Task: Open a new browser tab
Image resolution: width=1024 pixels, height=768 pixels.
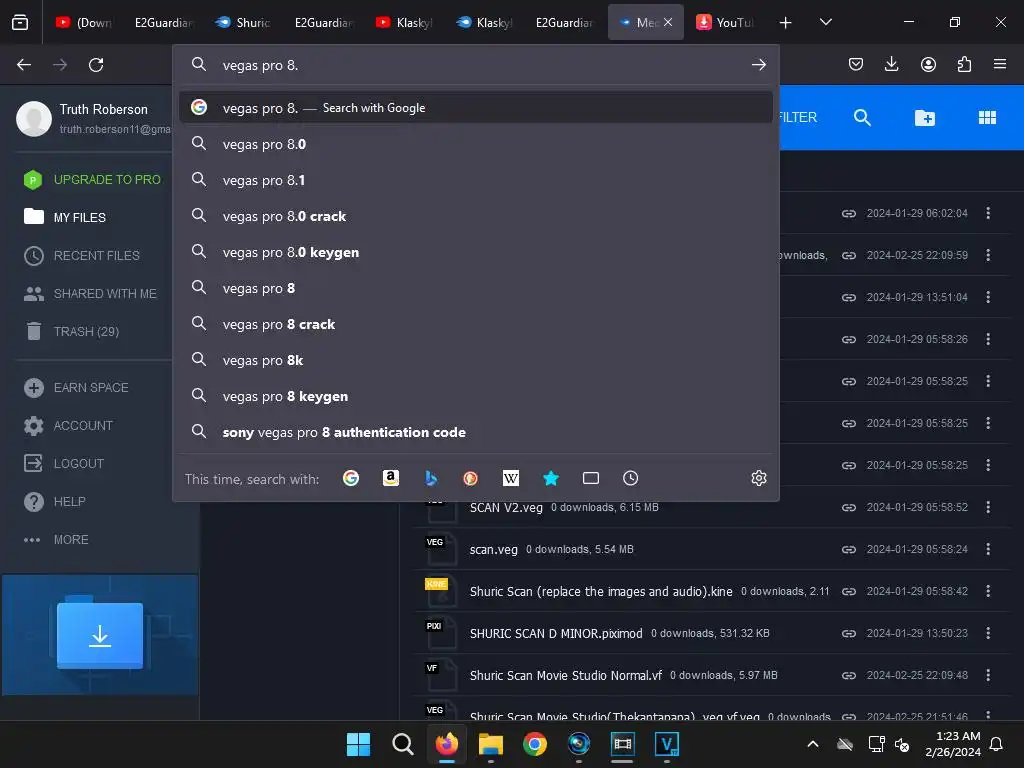Action: [x=786, y=23]
